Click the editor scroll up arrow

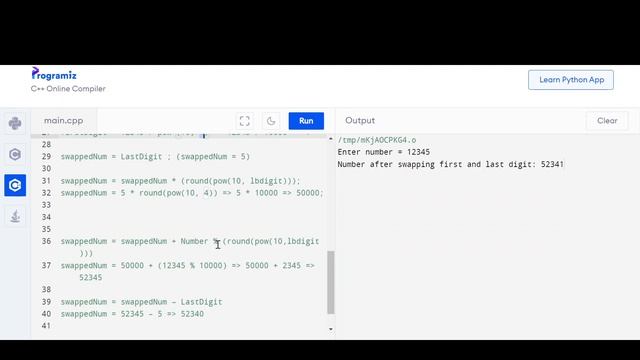coord(331,139)
